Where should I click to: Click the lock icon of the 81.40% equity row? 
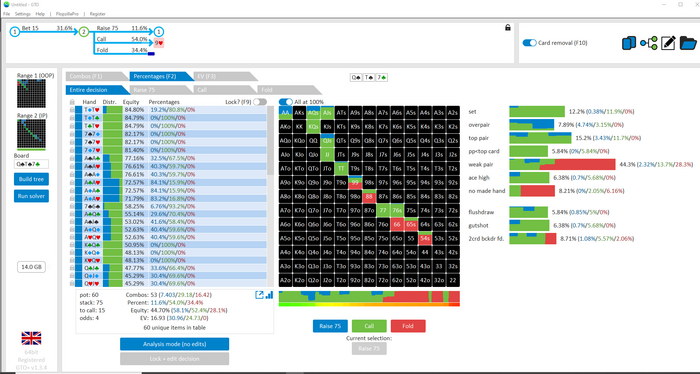[x=72, y=150]
